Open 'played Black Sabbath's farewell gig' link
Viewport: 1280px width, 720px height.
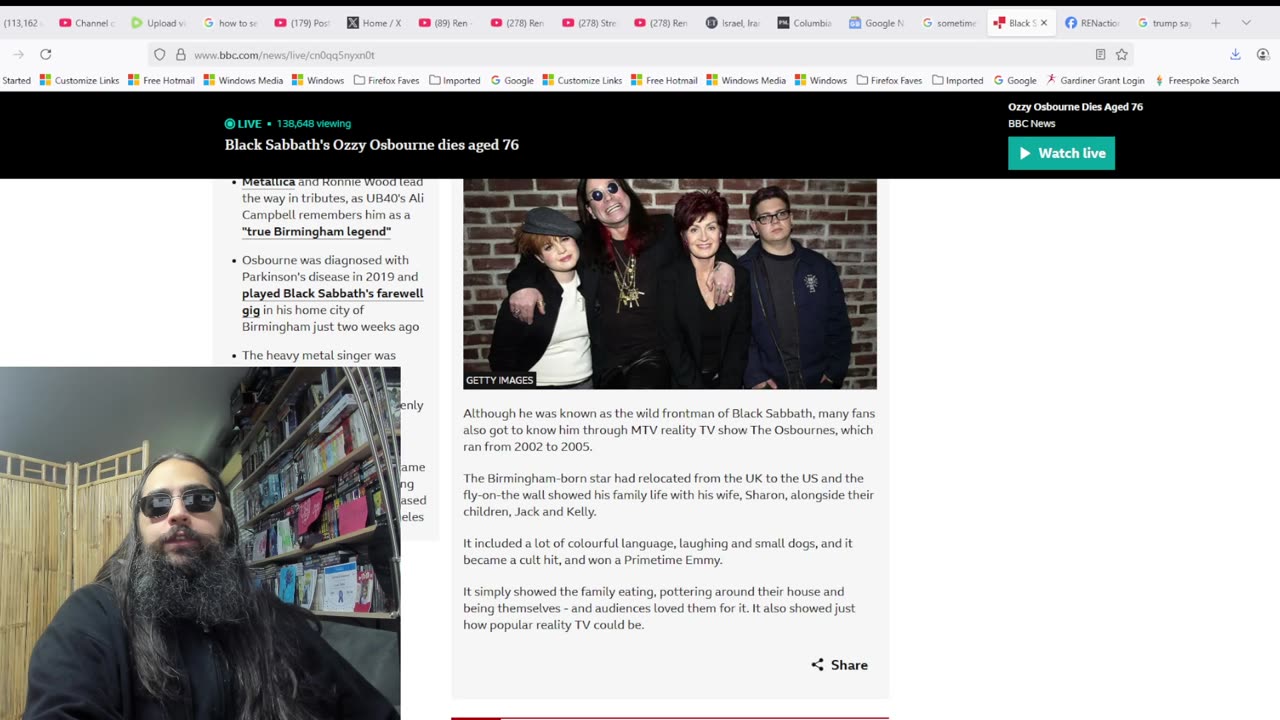click(x=332, y=302)
